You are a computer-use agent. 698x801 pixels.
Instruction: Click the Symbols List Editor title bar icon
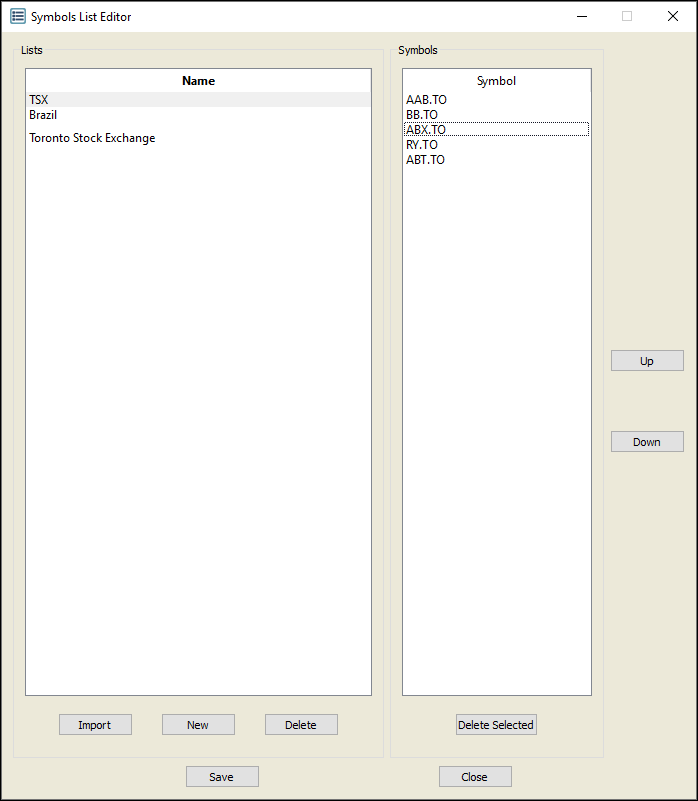17,16
